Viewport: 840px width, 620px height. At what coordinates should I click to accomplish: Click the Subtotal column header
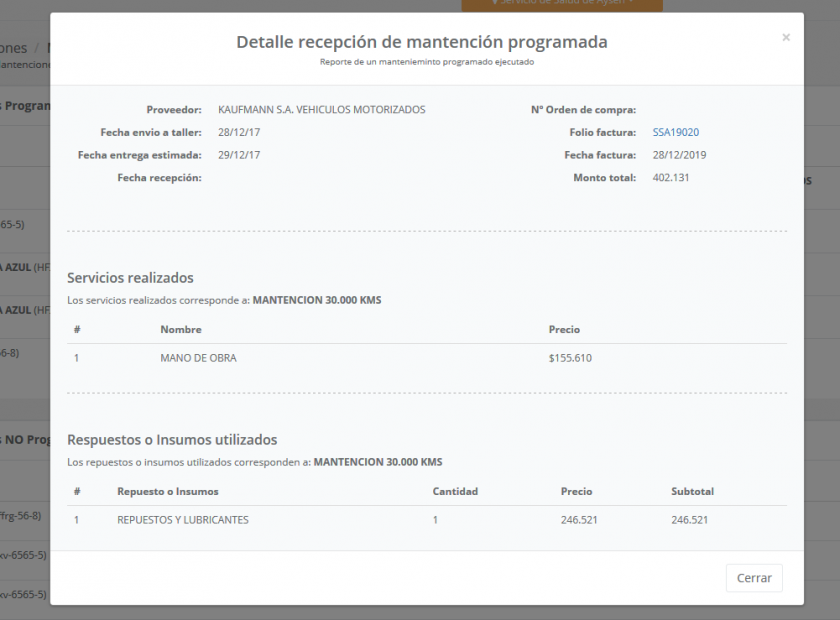pos(692,491)
